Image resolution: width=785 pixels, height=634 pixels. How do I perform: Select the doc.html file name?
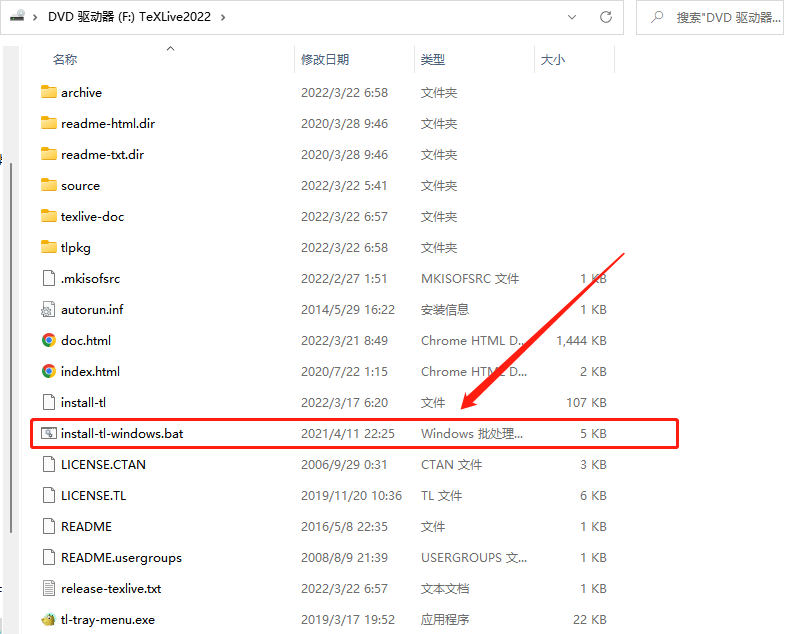(x=86, y=341)
